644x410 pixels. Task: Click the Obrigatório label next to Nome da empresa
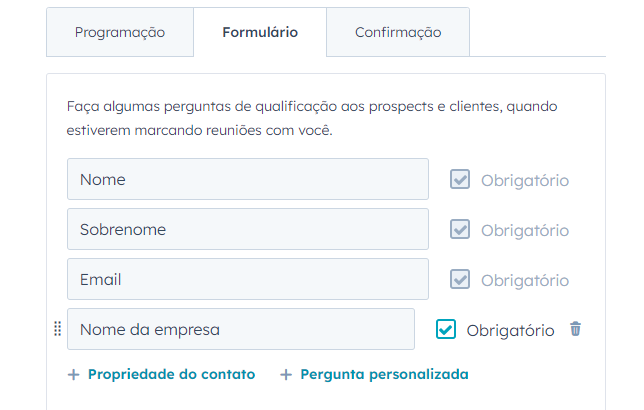510,330
